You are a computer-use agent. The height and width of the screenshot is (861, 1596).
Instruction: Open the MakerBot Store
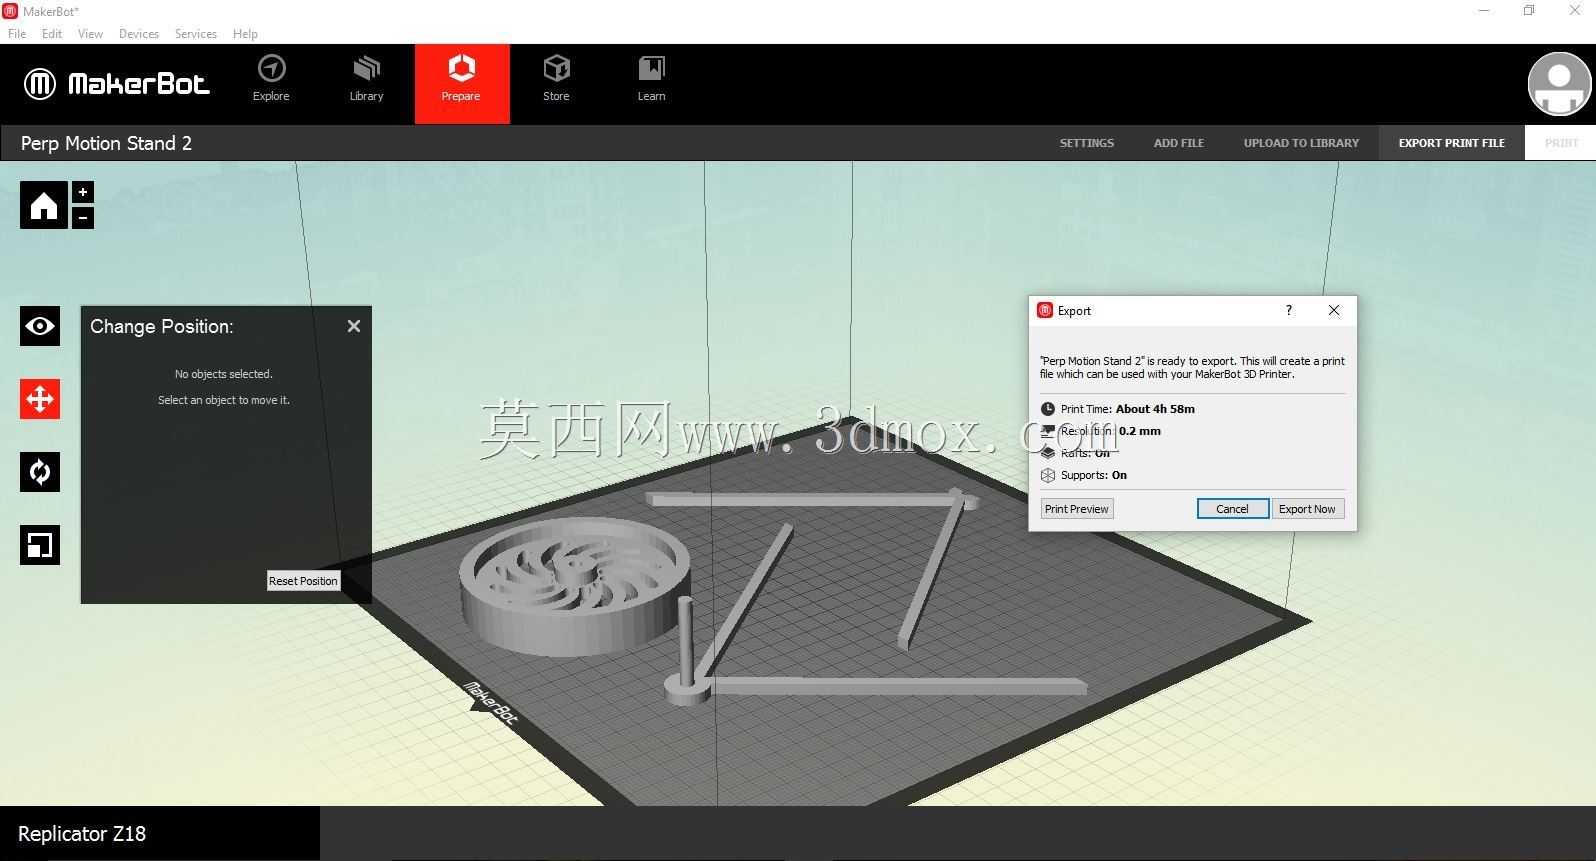[556, 80]
